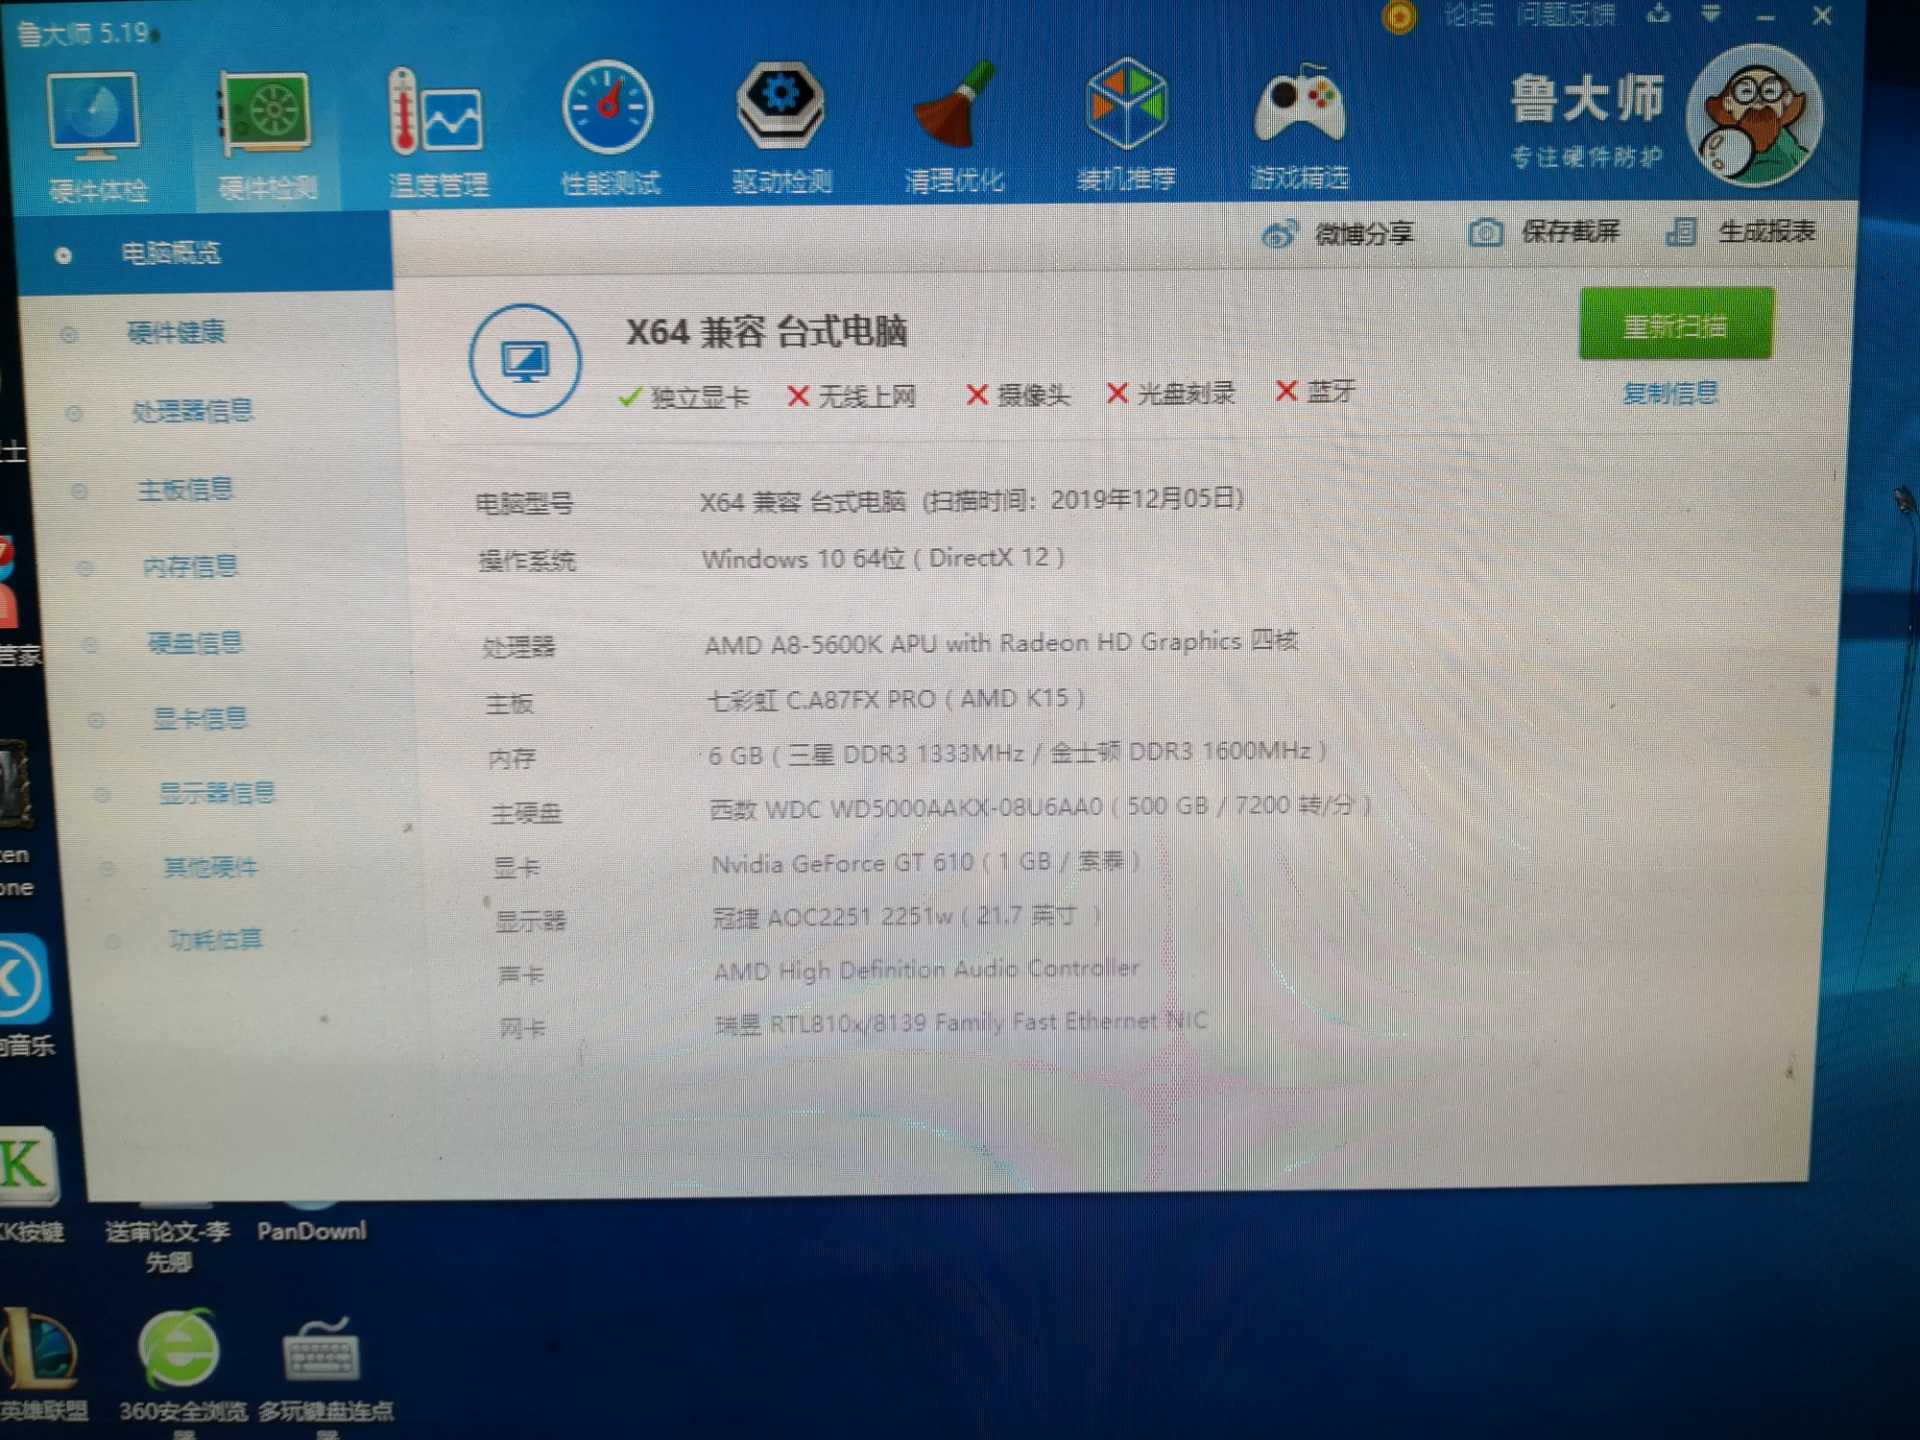Open 驱动检测 driver detection

coord(781,128)
